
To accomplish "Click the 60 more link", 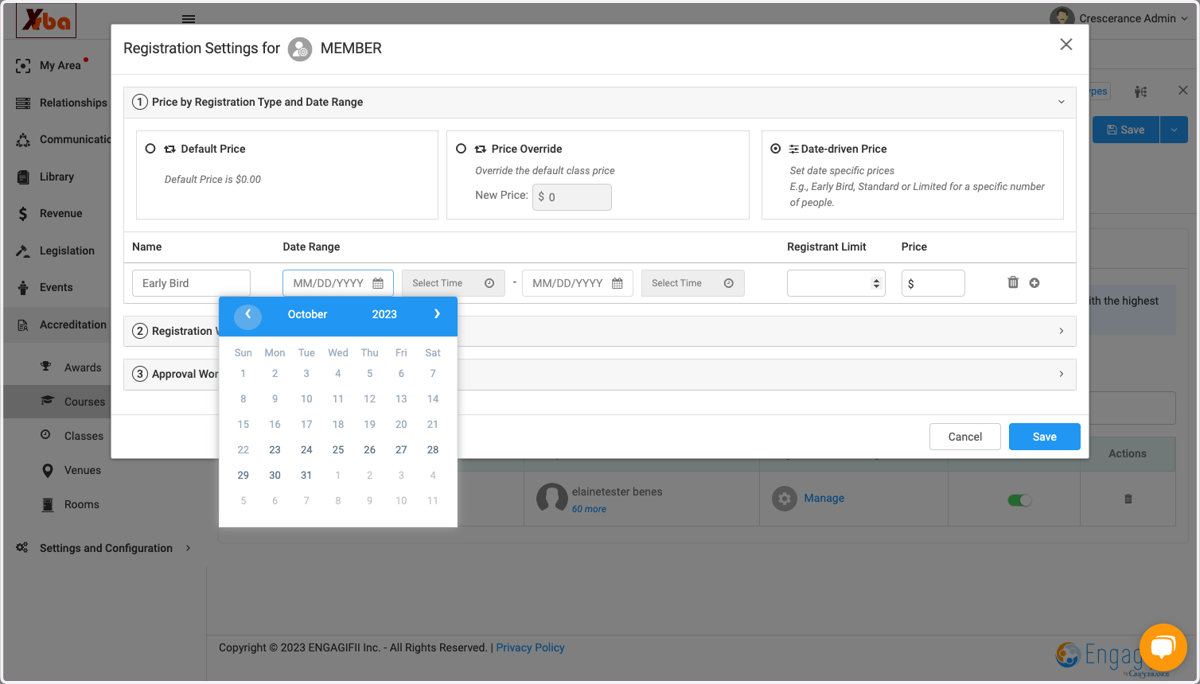I will tap(589, 509).
